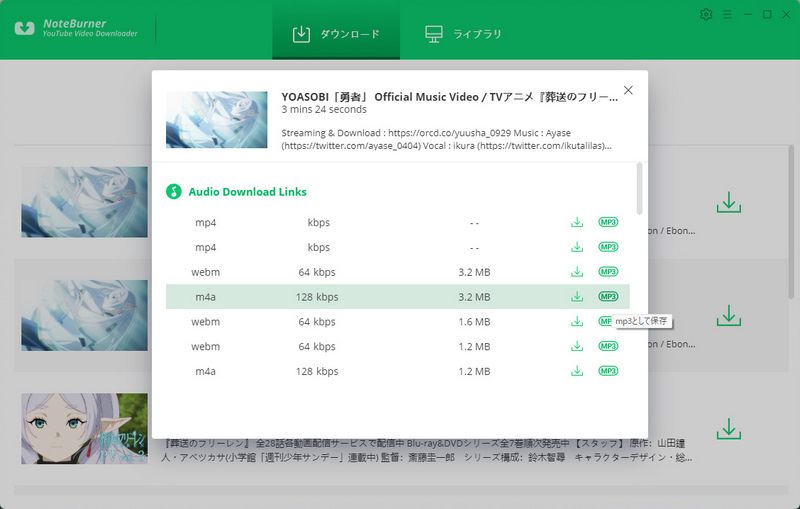Screen dimensions: 800x509
Task: Download webm 64 kbps 1.6 MB audio
Action: pyautogui.click(x=577, y=321)
